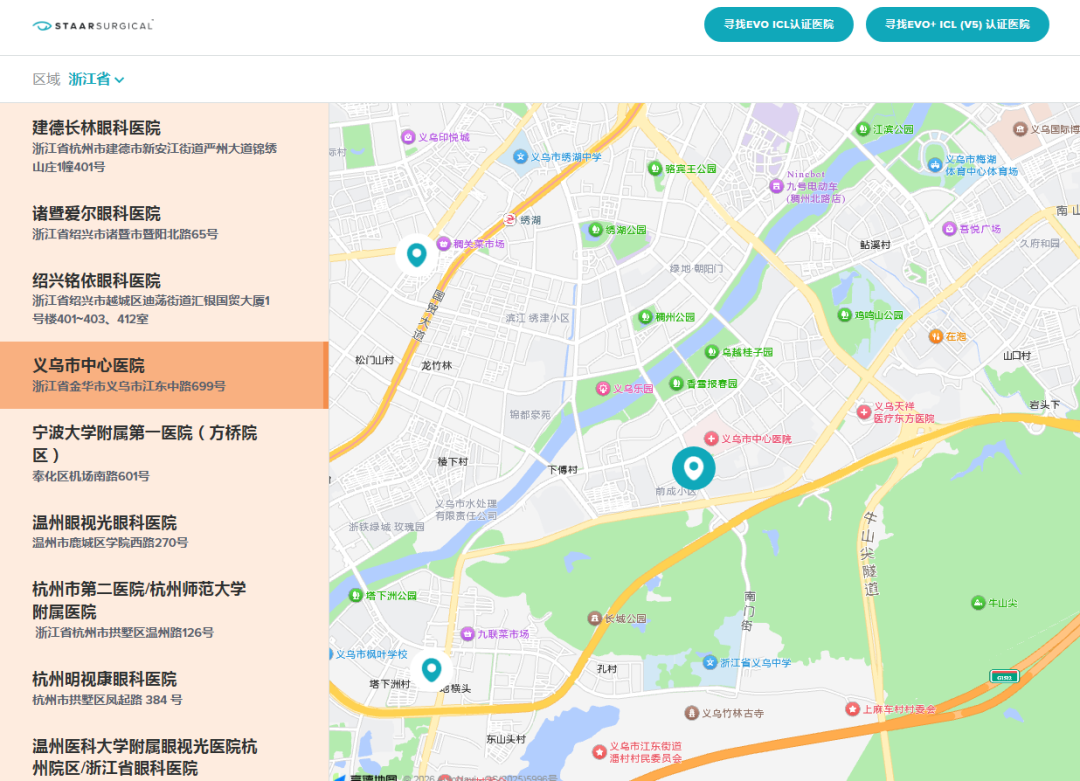Viewport: 1080px width, 781px height.
Task: Select 杭州市第二医院/杭州师范大学附属医院 entry
Action: 164,610
